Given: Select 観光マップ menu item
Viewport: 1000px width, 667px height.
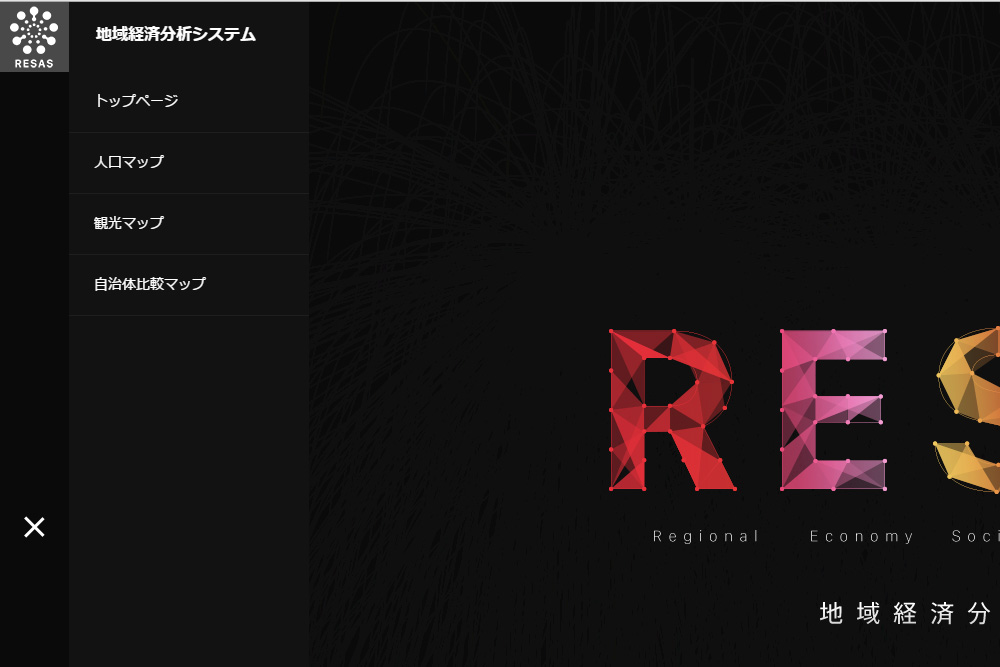Looking at the screenshot, I should click(x=189, y=224).
